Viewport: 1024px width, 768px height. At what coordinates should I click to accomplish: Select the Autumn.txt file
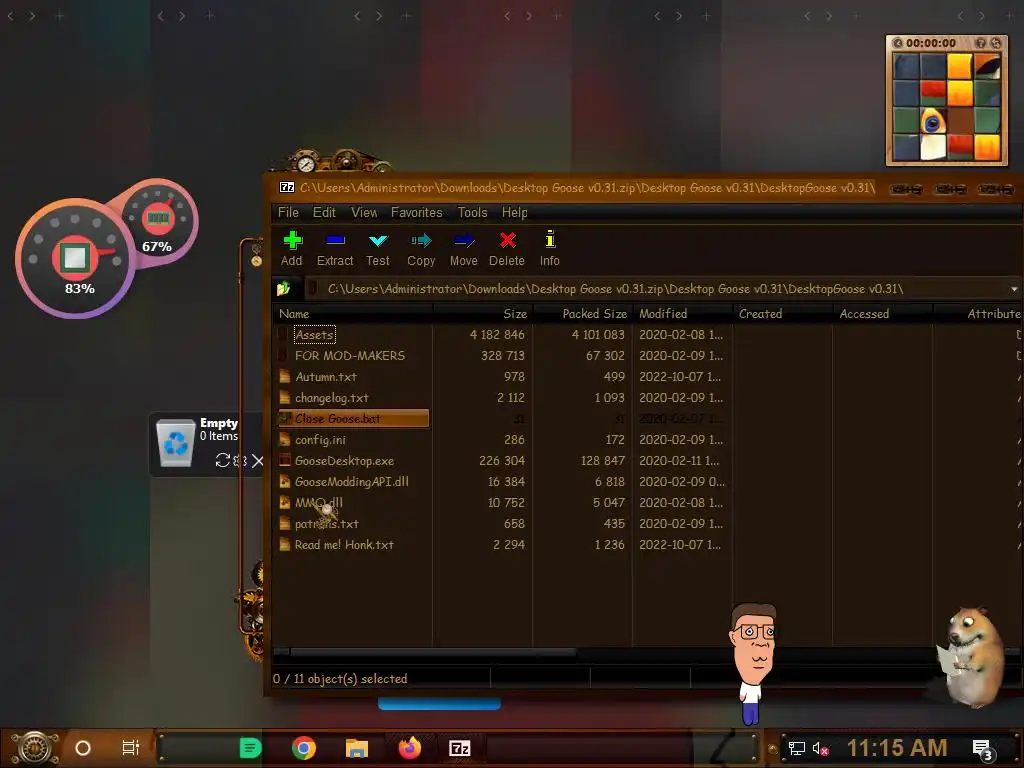tap(326, 377)
